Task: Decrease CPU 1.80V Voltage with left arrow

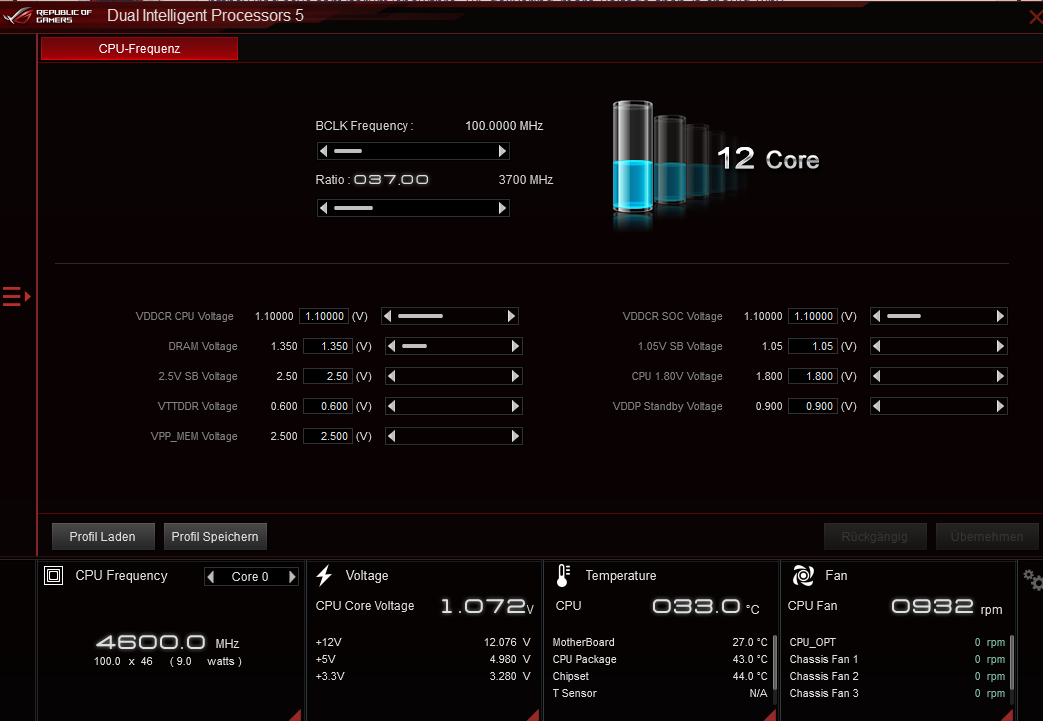Action: (x=876, y=376)
